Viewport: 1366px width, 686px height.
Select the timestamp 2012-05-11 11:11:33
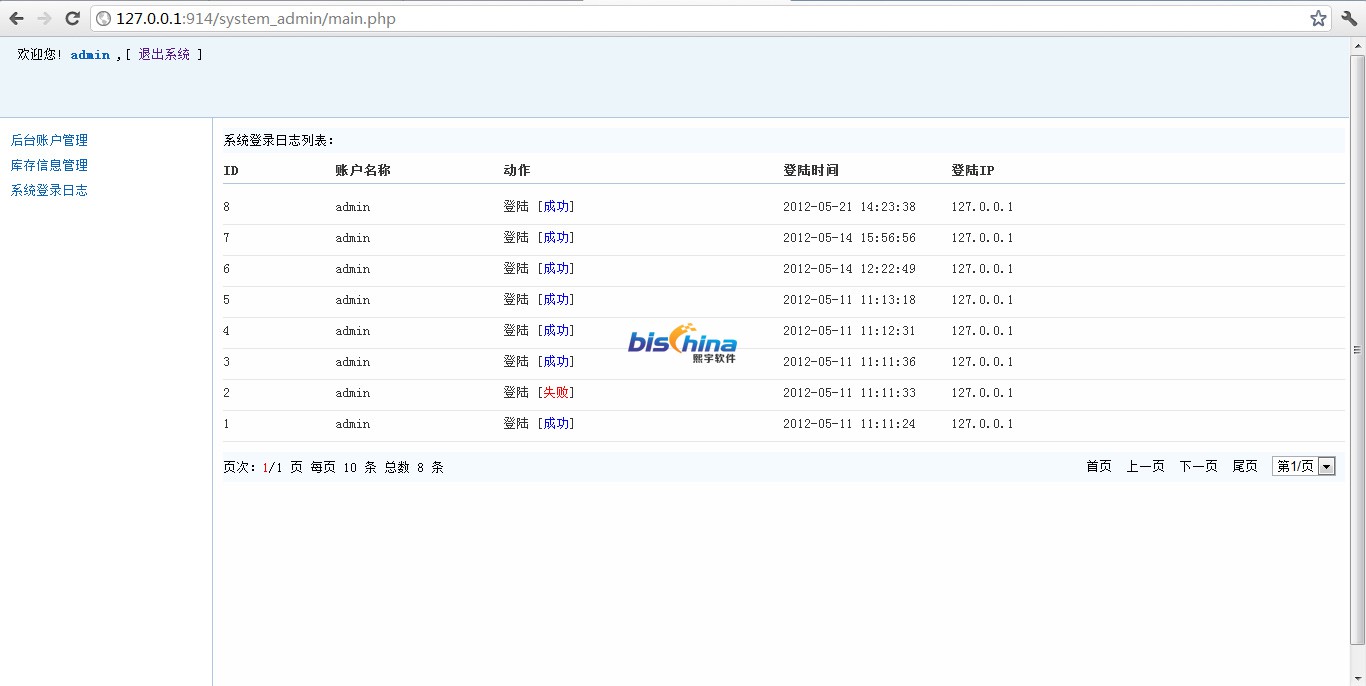coord(849,393)
